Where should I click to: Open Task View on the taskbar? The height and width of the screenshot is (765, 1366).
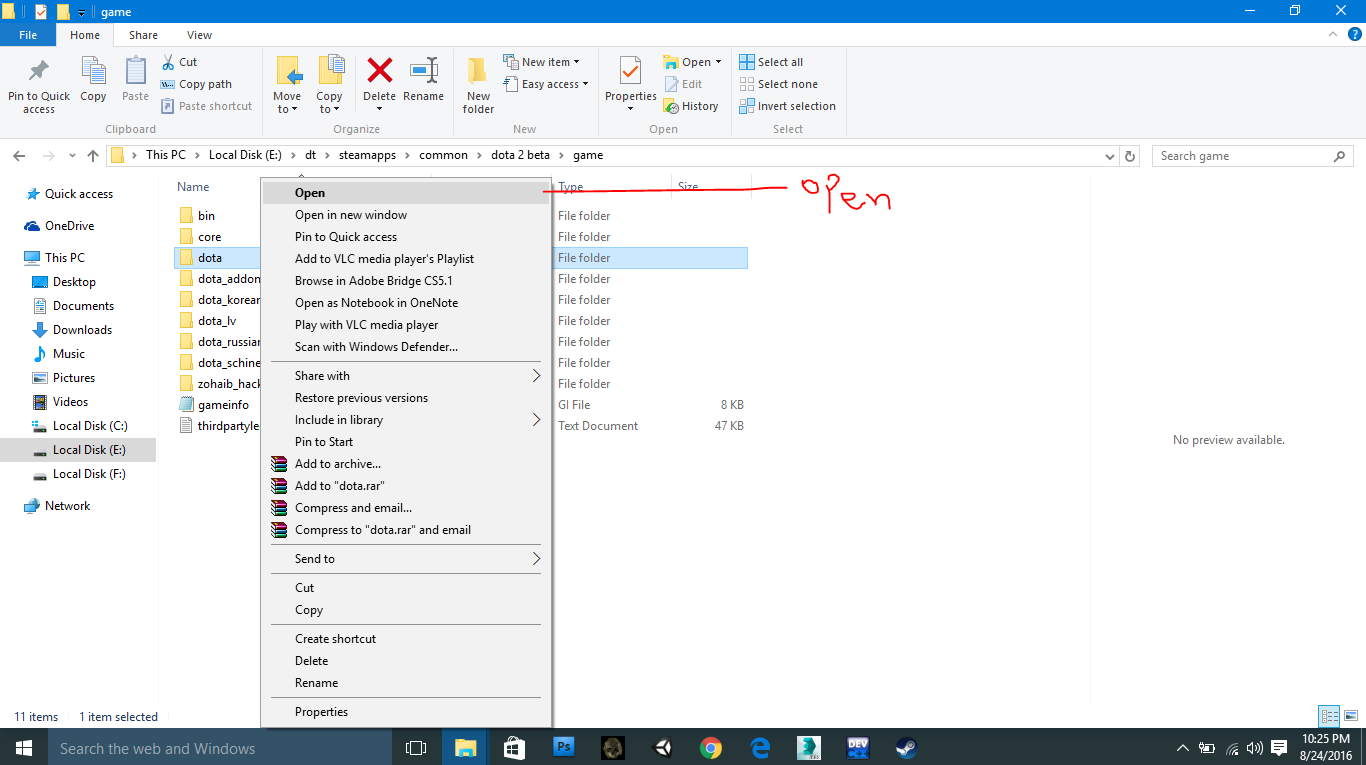pos(416,747)
